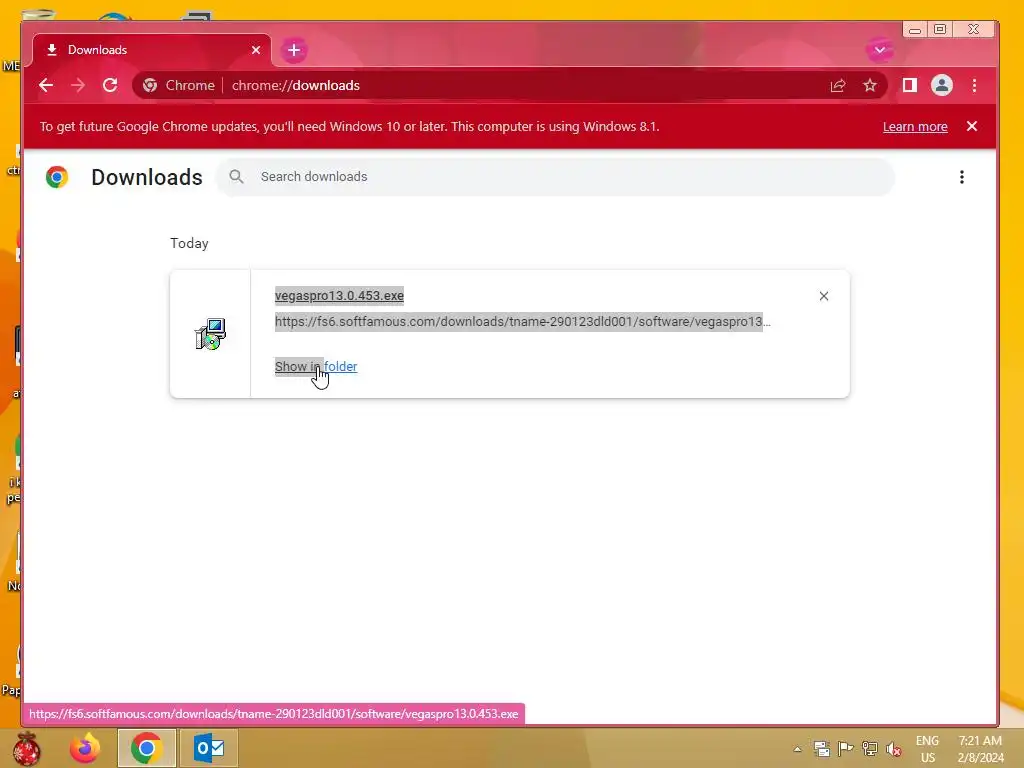
Task: Click the forward navigation arrow
Action: click(x=78, y=86)
